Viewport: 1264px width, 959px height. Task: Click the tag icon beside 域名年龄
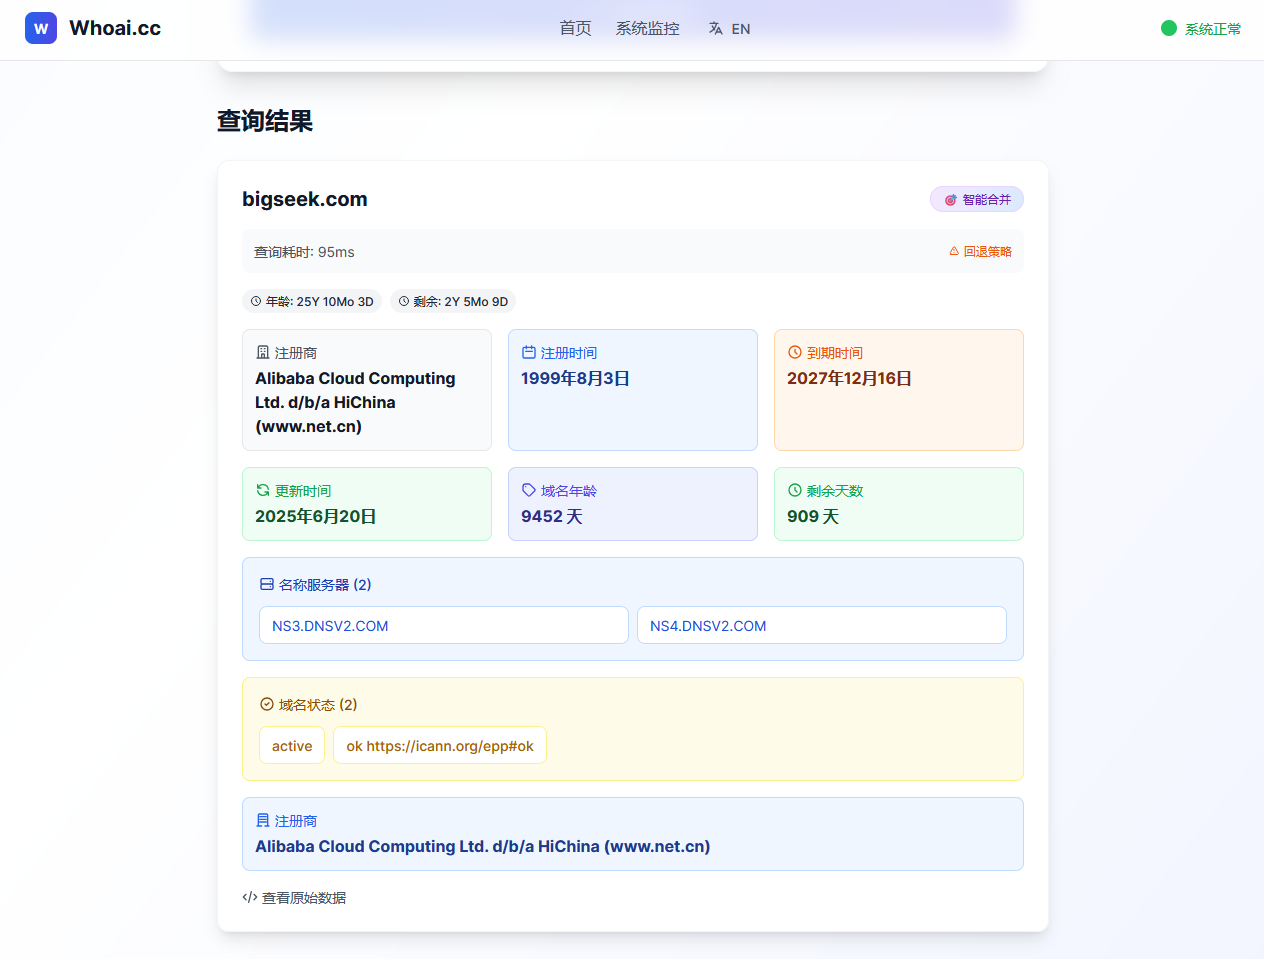[529, 490]
